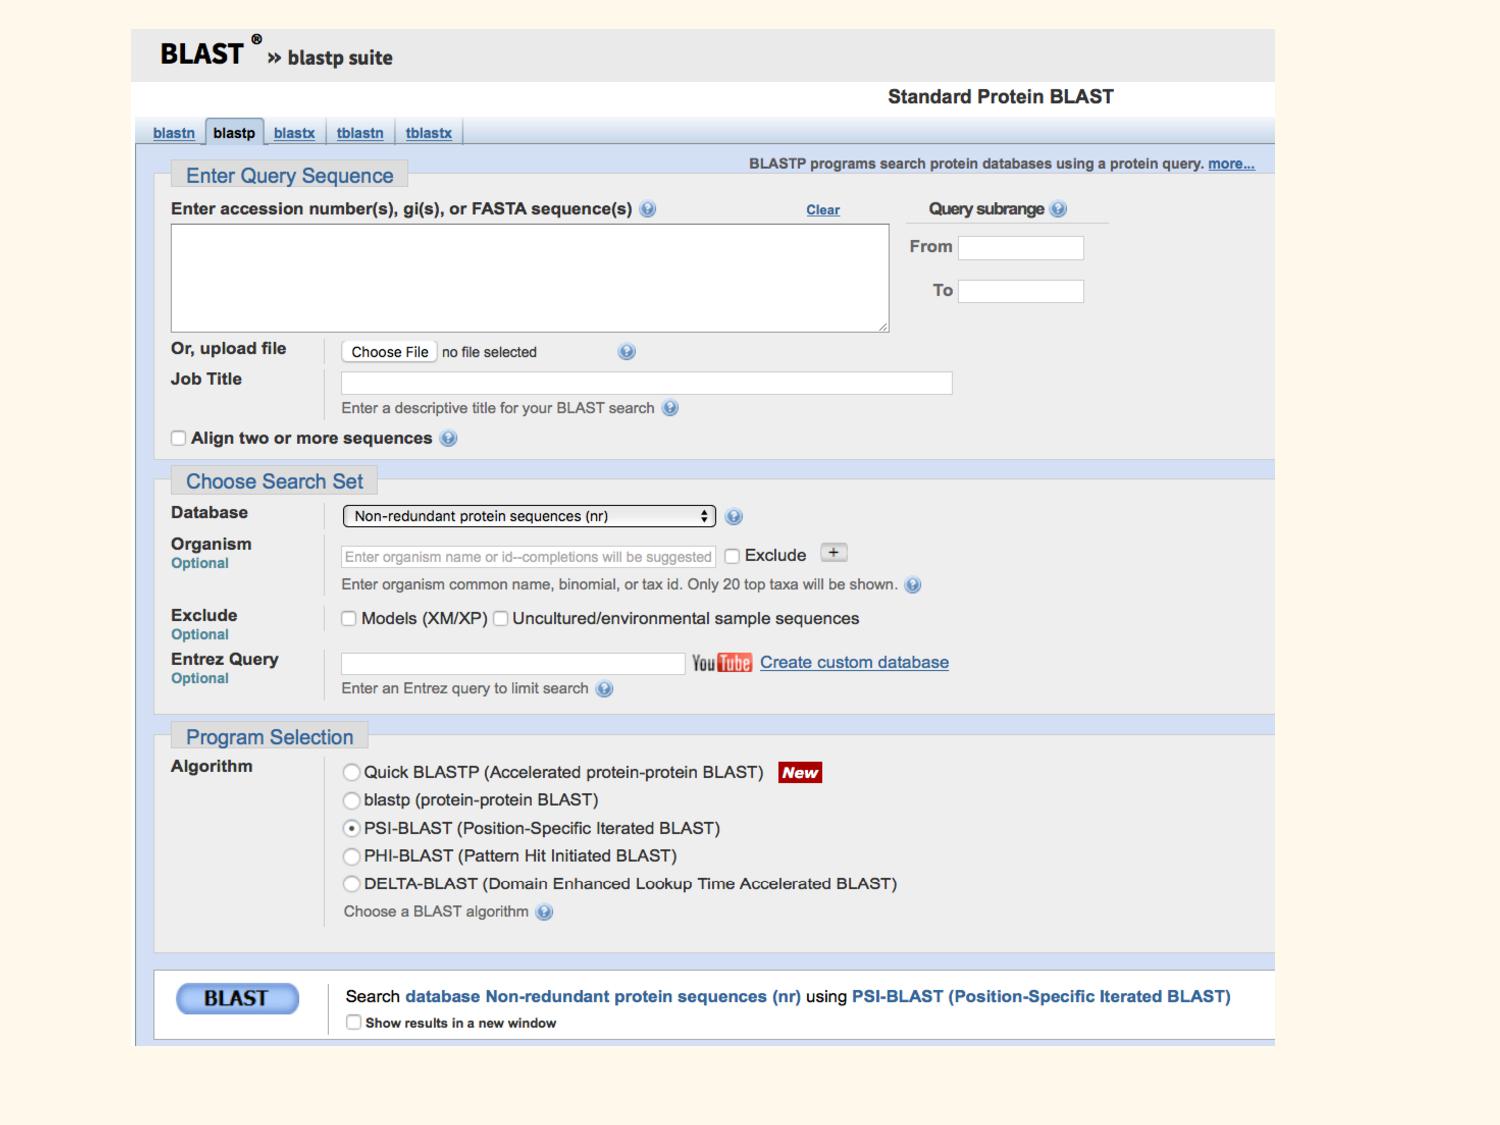
Task: Click help icon for Entrez query hint
Action: point(604,689)
